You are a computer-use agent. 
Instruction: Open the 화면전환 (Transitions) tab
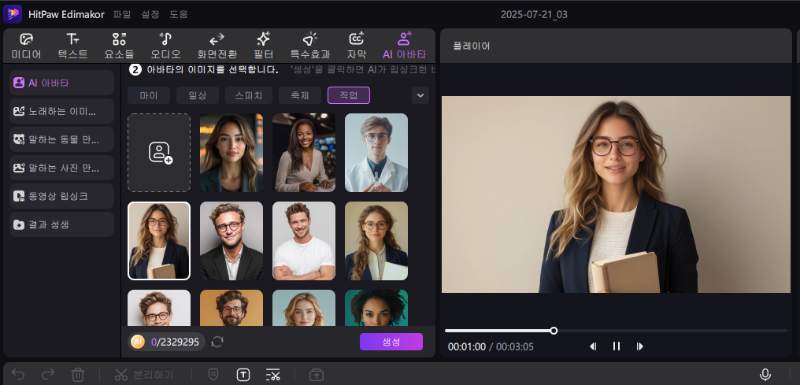(217, 45)
